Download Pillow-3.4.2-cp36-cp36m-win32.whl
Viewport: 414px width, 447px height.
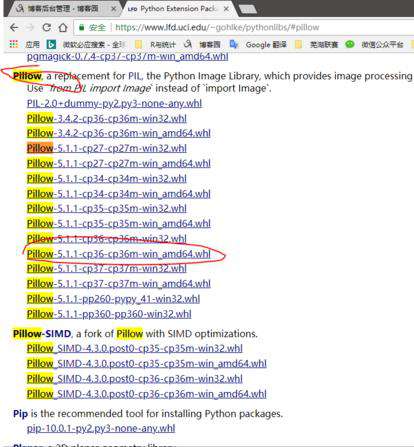pos(107,119)
